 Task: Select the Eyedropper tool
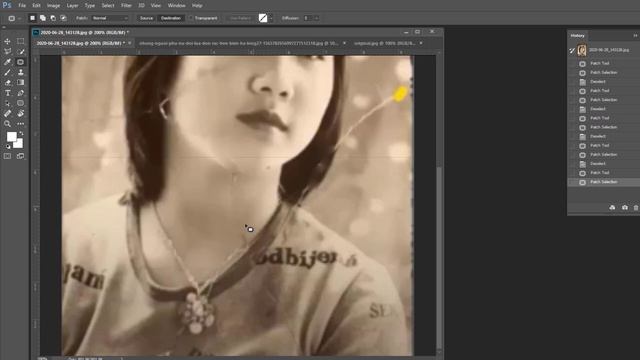pyautogui.click(x=7, y=62)
